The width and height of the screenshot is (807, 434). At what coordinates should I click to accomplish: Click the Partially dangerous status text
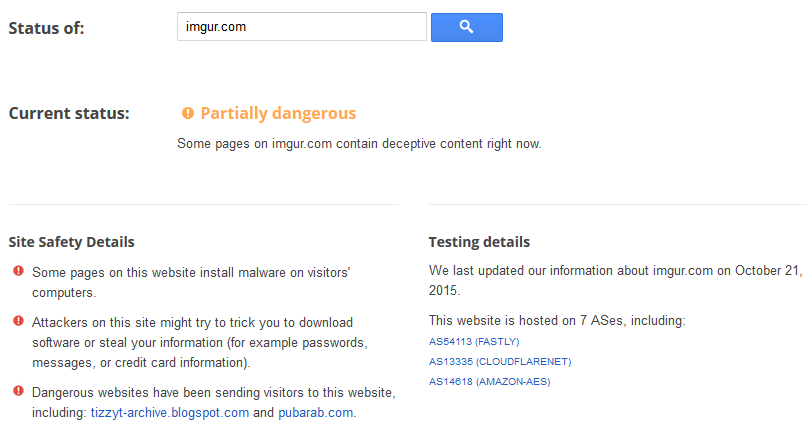click(x=278, y=114)
